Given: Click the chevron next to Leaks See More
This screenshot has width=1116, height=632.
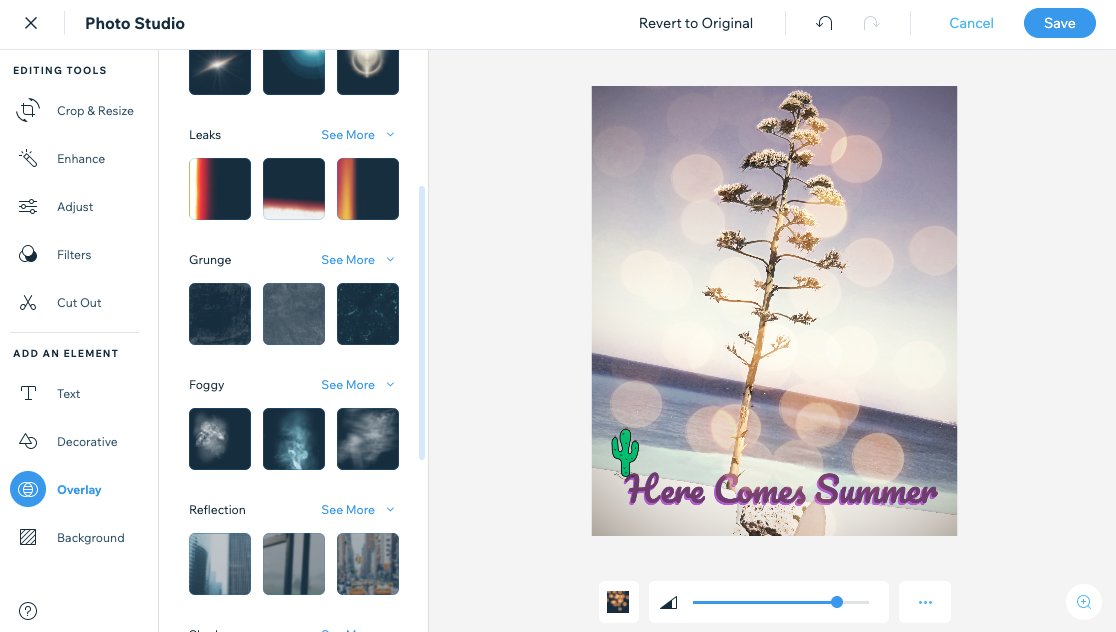Looking at the screenshot, I should coord(390,135).
